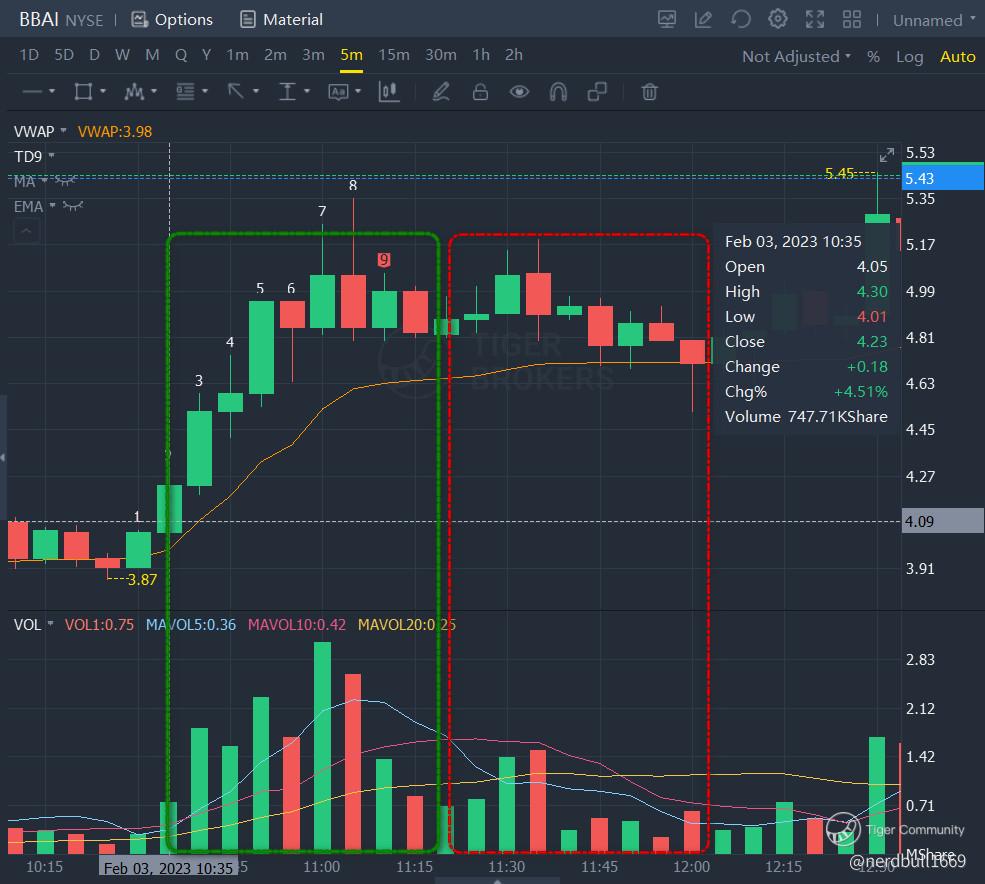Open the Not Adjusted price dropdown
Screen dimensions: 985x884
coord(797,57)
